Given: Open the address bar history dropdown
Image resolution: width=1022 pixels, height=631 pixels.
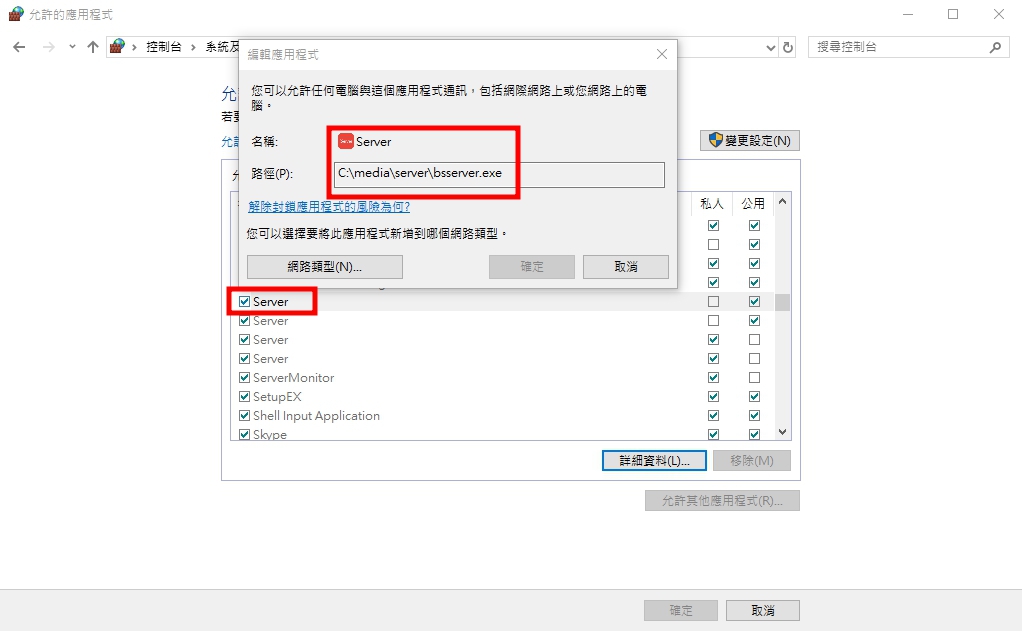Looking at the screenshot, I should (x=770, y=48).
